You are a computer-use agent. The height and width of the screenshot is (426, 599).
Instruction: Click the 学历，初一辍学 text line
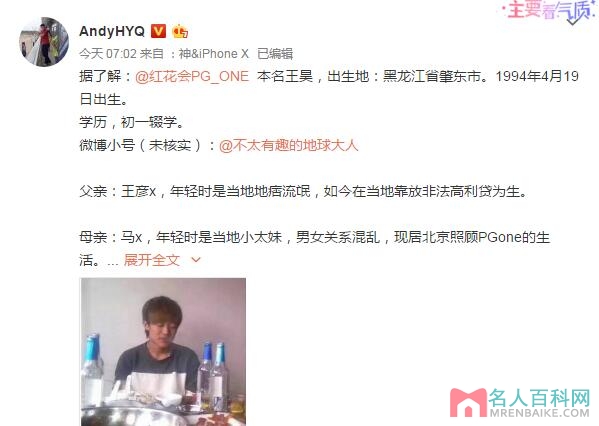132,122
